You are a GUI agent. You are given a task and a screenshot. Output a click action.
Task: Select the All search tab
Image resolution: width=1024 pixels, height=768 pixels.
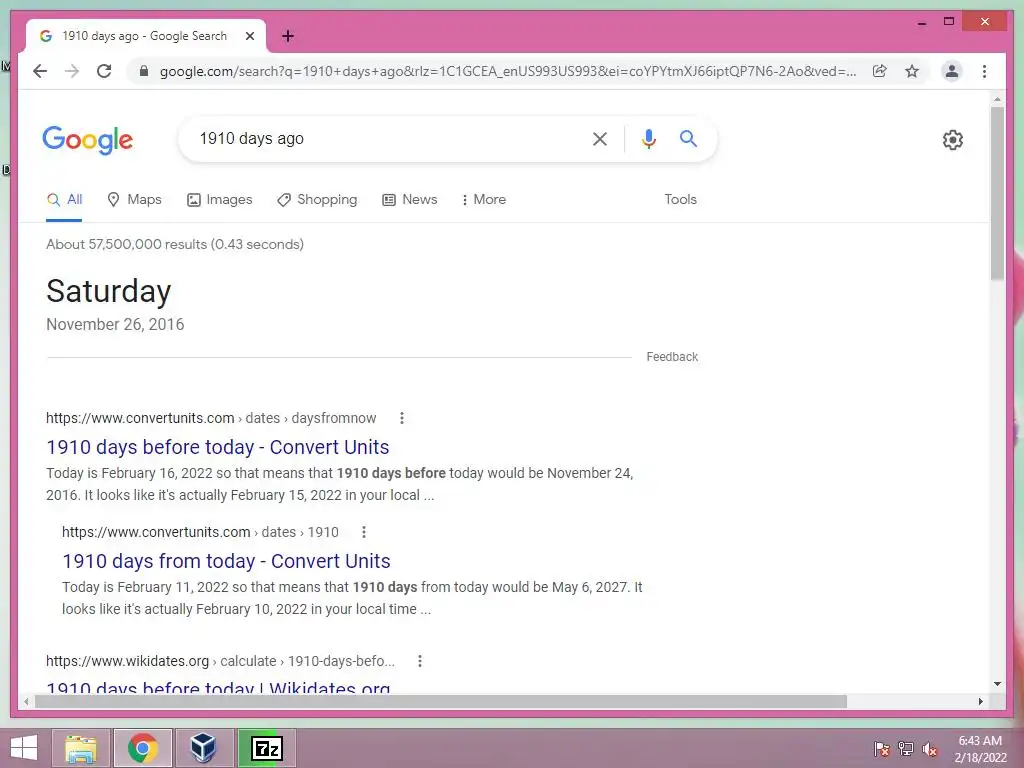pos(64,199)
